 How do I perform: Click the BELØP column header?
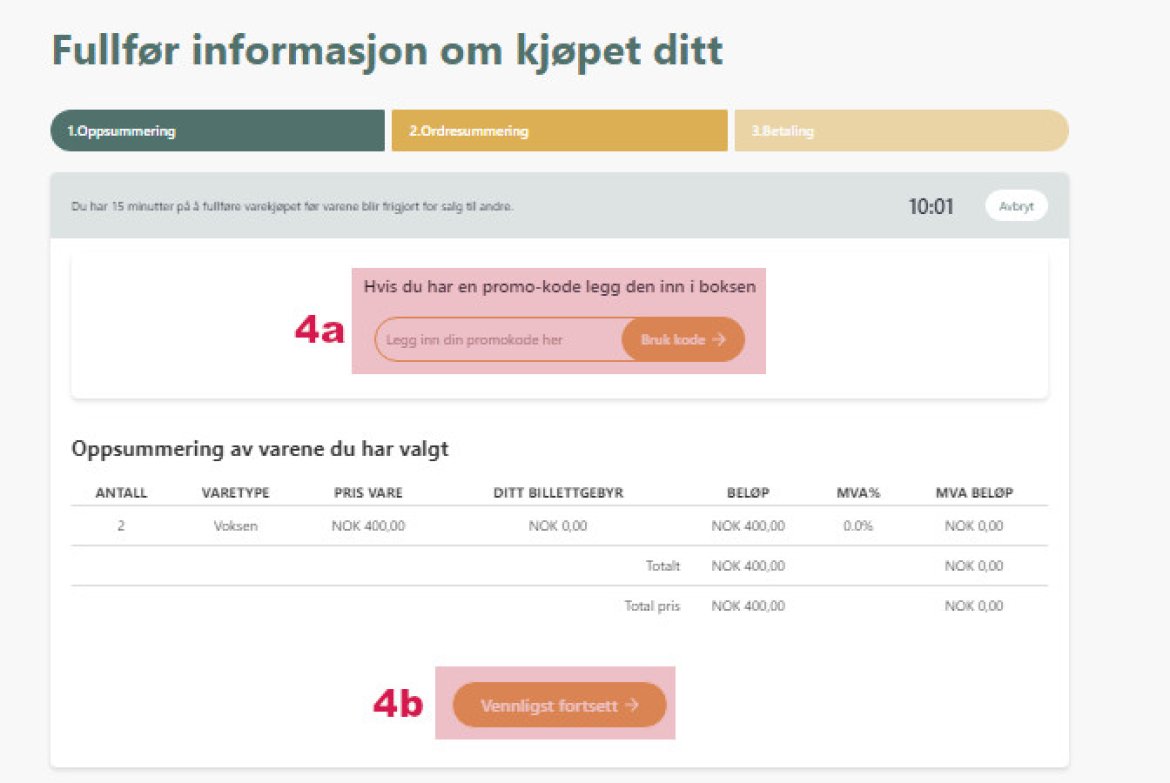coord(748,493)
